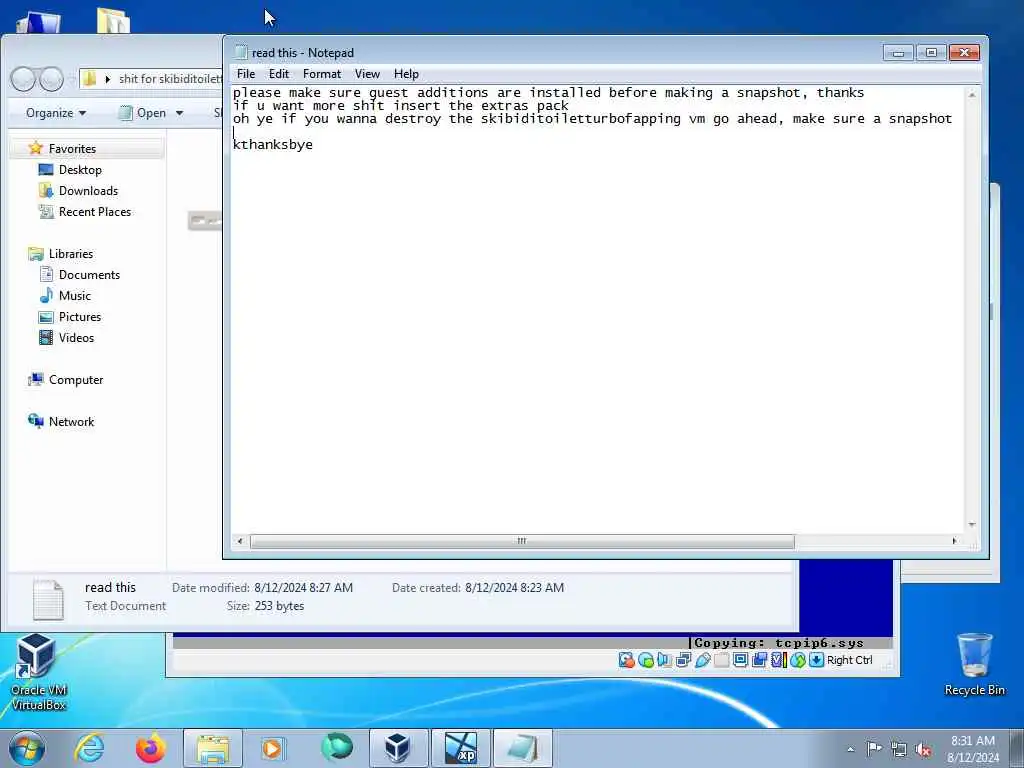Click the Explorer Back navigation button
Screen dimensions: 1024x768
[24, 79]
